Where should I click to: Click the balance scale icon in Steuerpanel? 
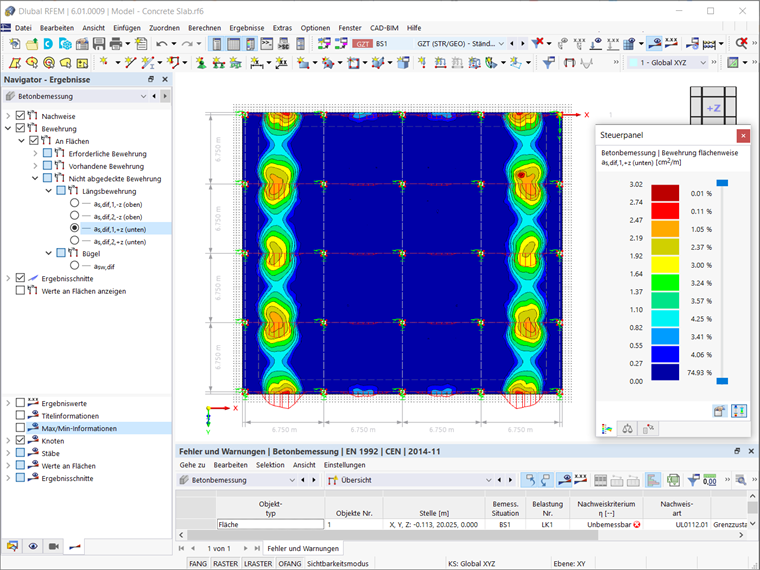(627, 428)
